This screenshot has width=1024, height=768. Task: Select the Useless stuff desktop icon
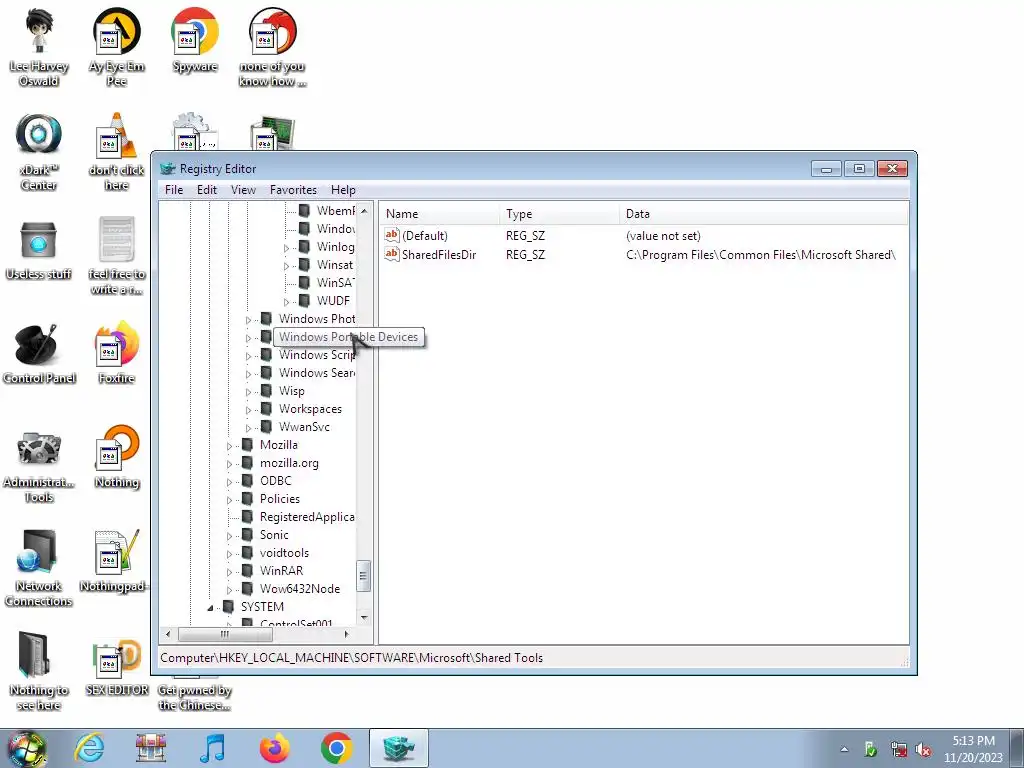coord(39,249)
